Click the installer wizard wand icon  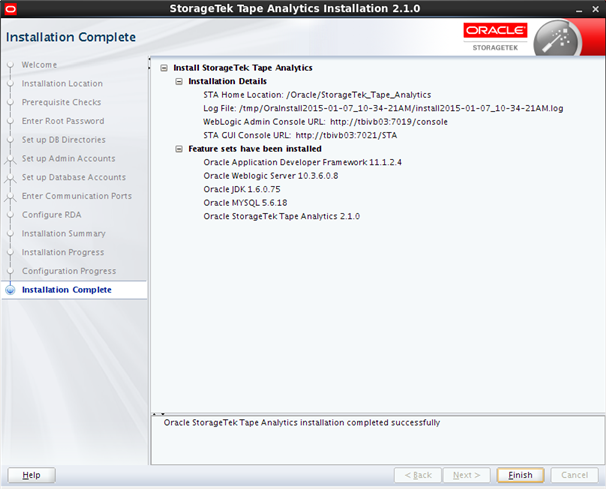tap(557, 40)
